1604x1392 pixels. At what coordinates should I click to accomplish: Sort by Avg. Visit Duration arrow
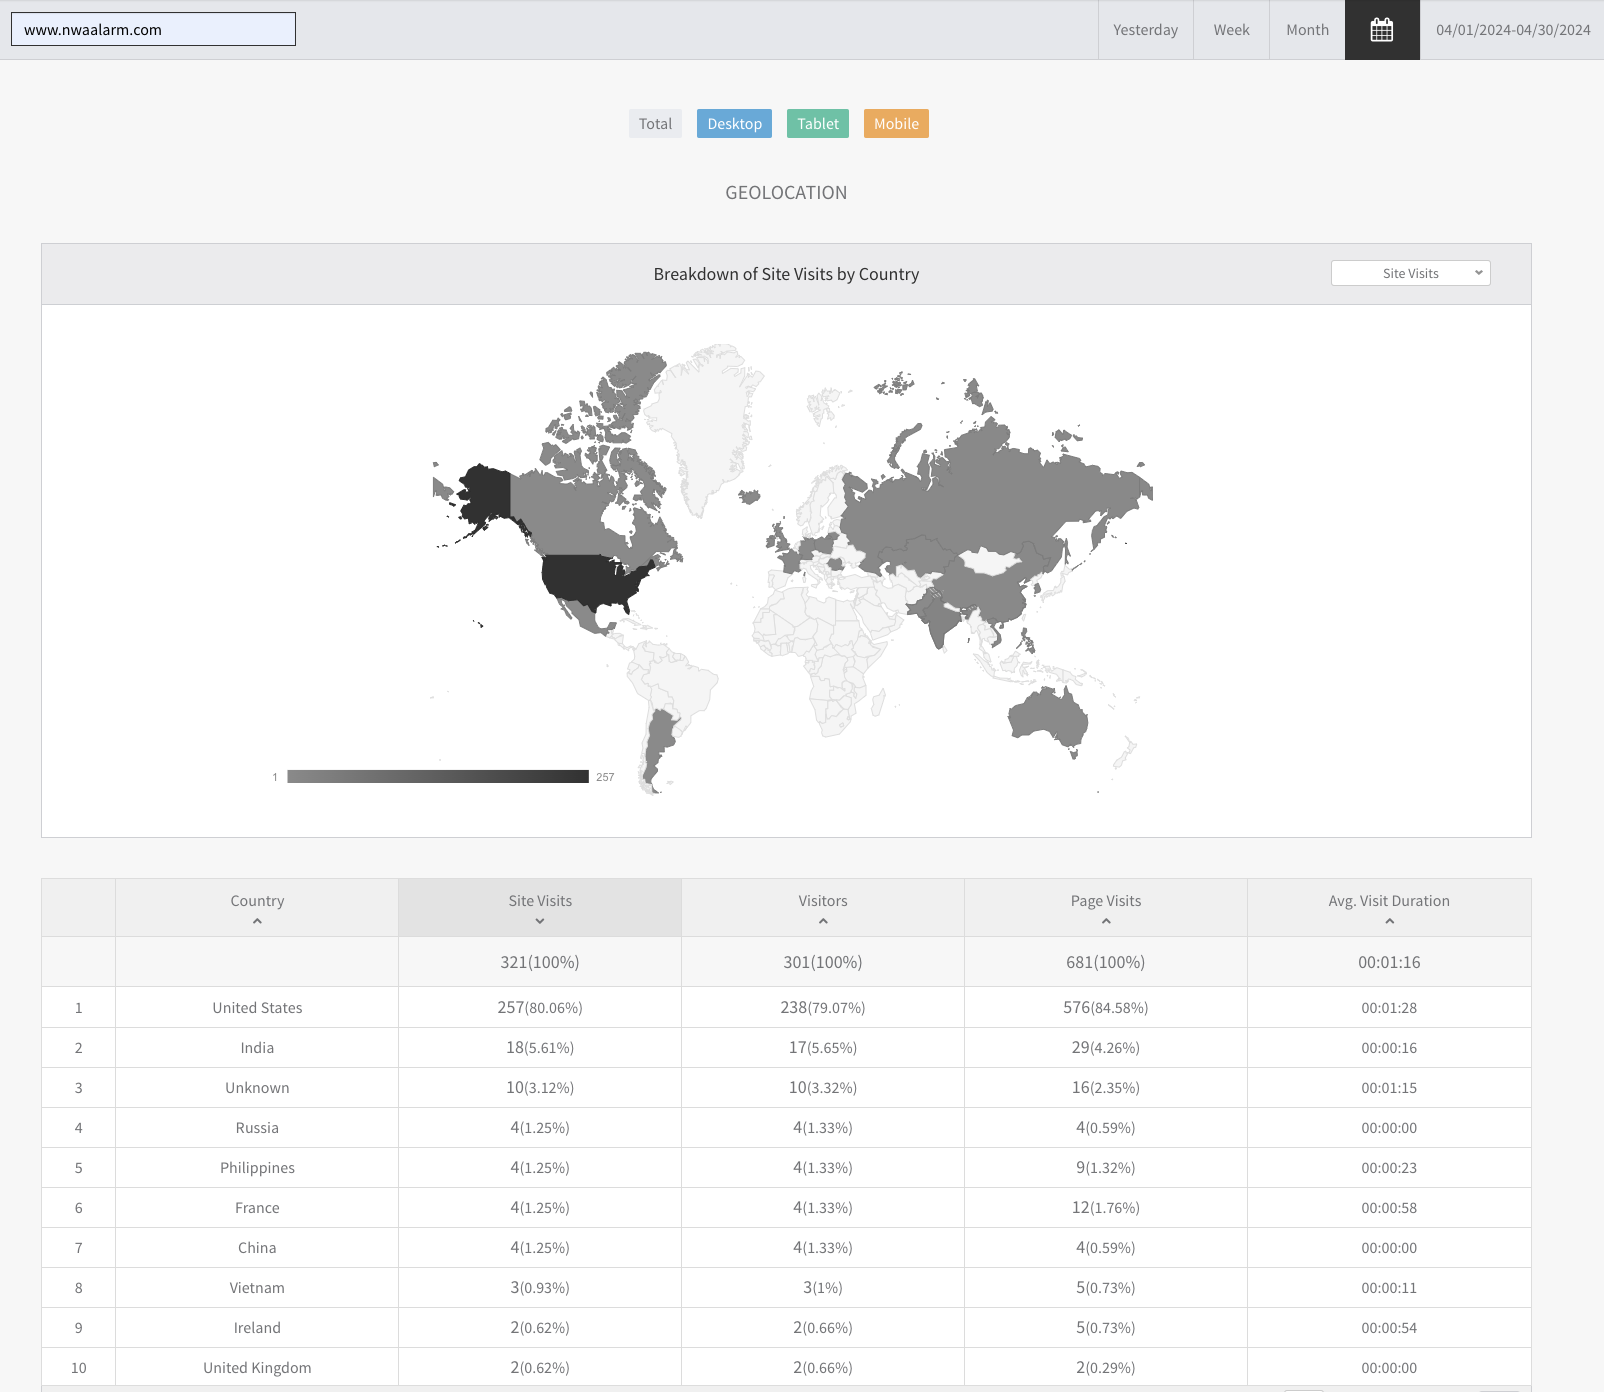tap(1389, 921)
